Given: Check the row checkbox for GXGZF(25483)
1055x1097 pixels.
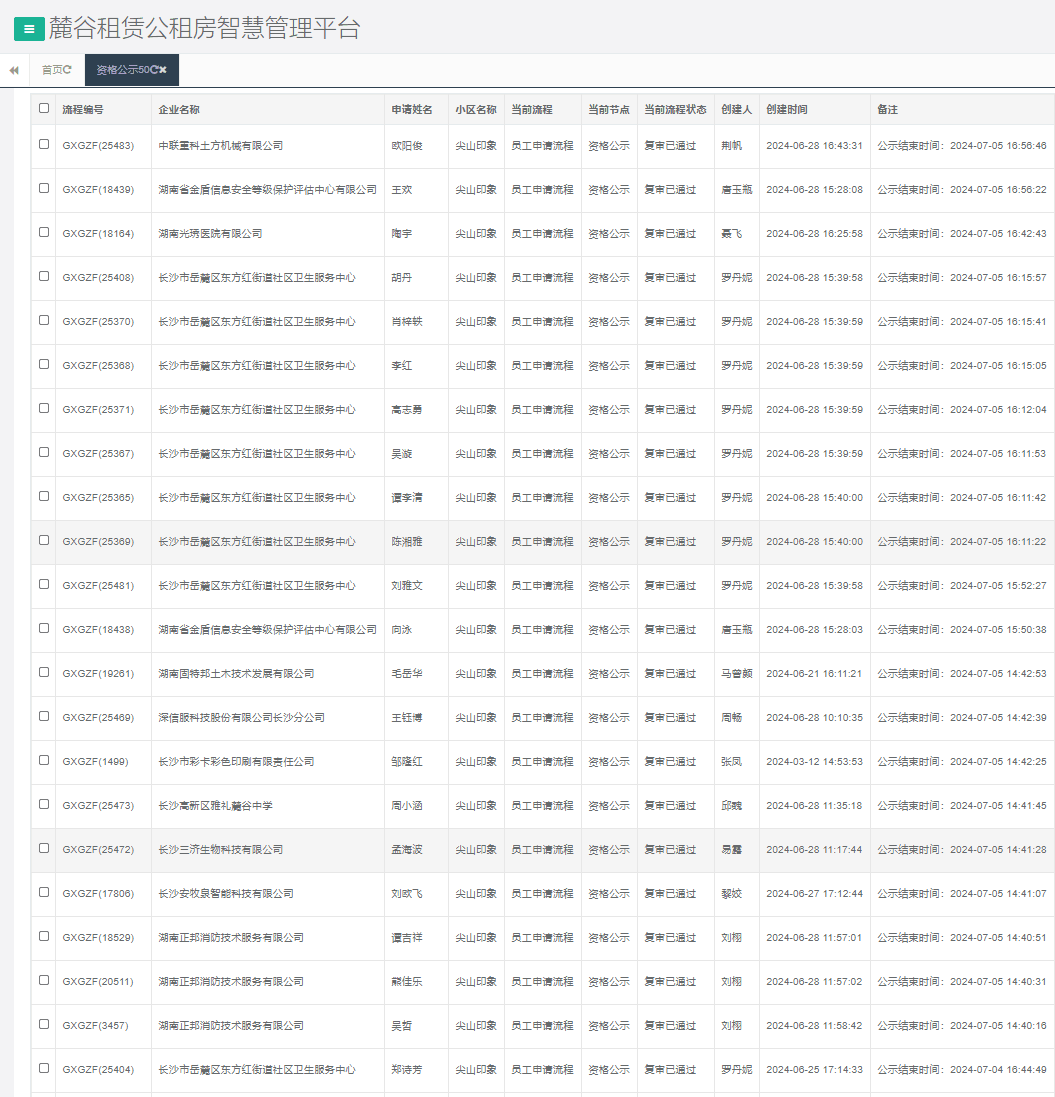Looking at the screenshot, I should click(x=44, y=144).
